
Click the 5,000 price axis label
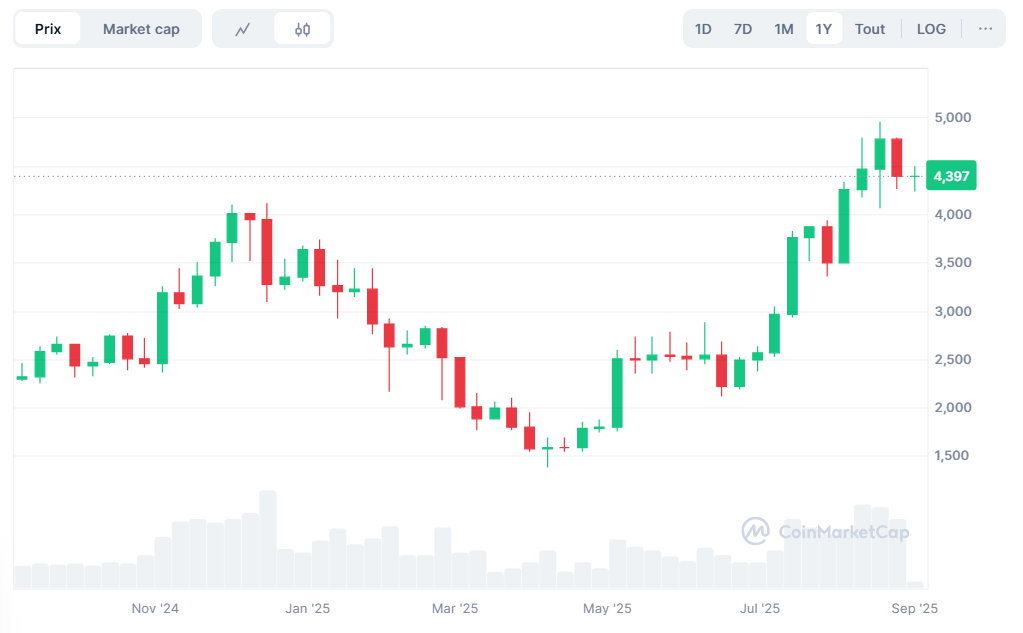[951, 118]
